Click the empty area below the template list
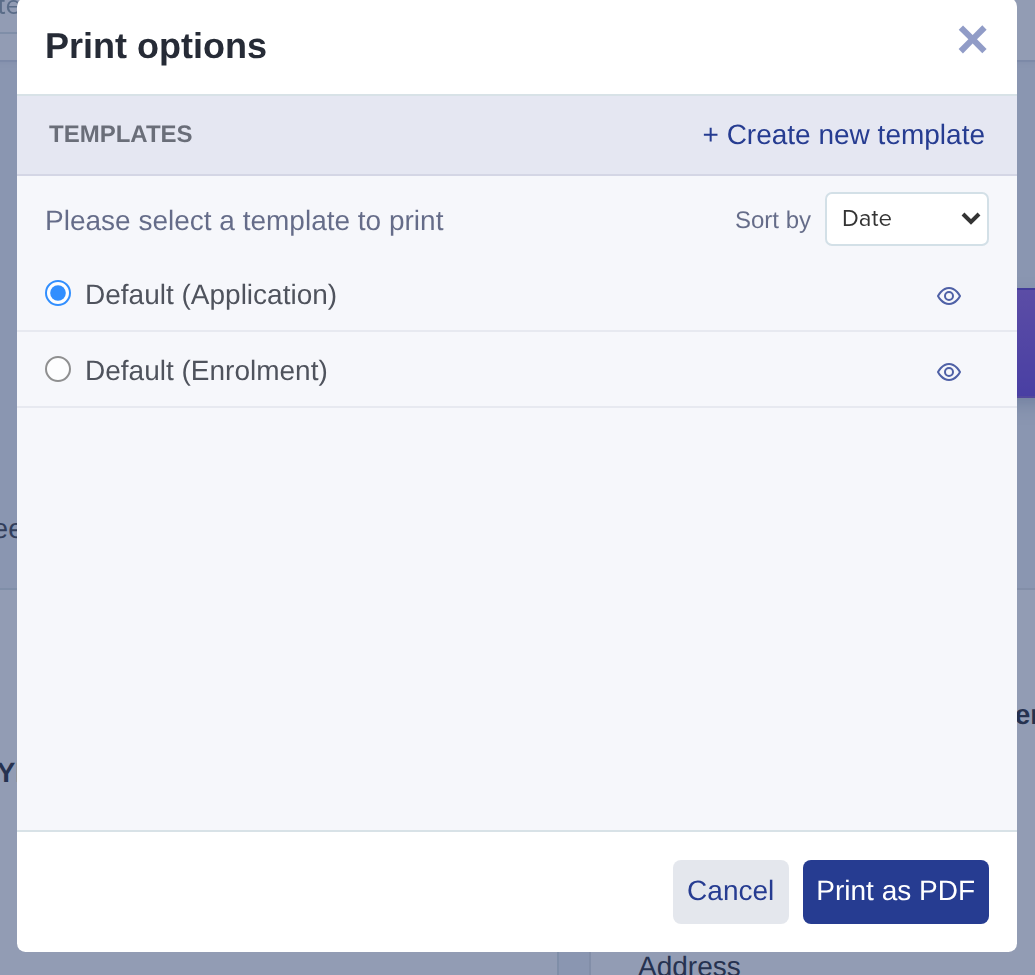 pos(517,619)
